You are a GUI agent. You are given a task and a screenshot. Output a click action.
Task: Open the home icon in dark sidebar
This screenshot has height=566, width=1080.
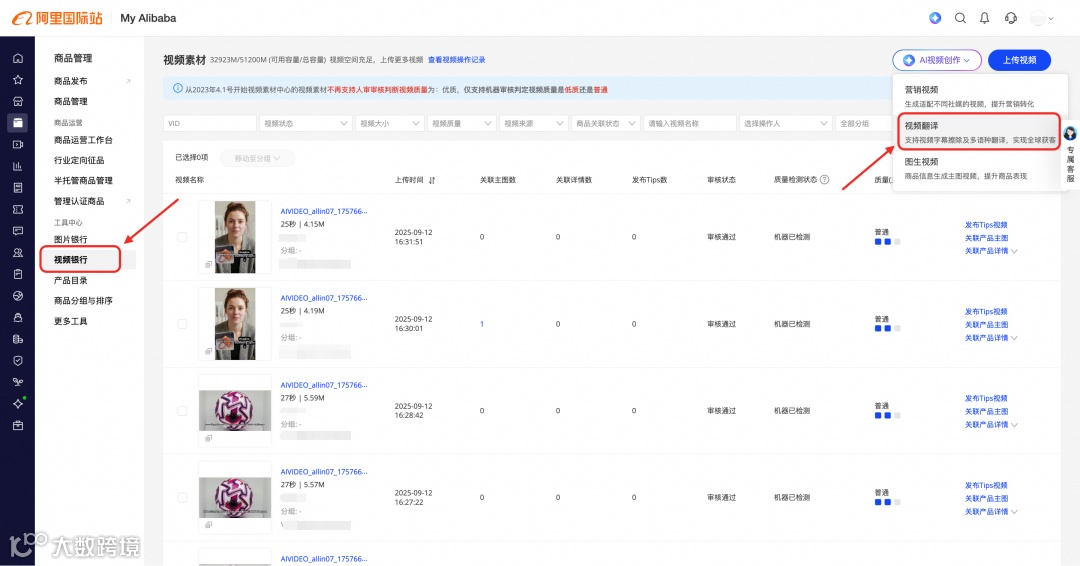(18, 59)
